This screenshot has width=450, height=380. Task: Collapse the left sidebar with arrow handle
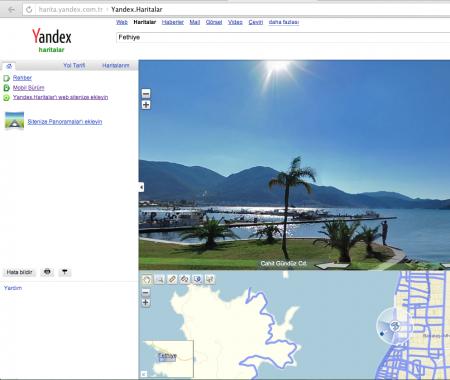[141, 187]
